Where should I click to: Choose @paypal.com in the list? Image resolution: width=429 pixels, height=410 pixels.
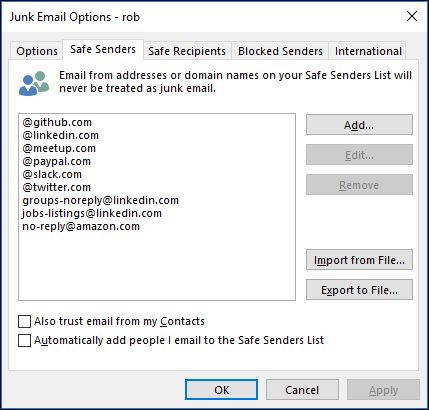tap(56, 161)
